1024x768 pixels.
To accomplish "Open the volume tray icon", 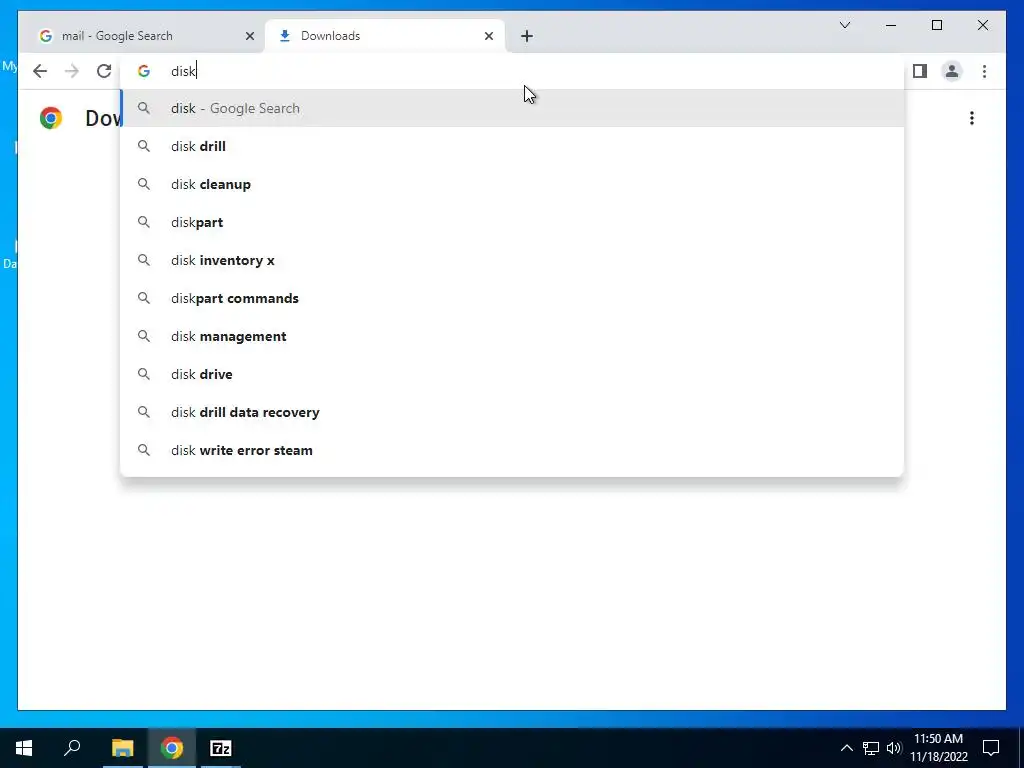I will click(x=894, y=748).
